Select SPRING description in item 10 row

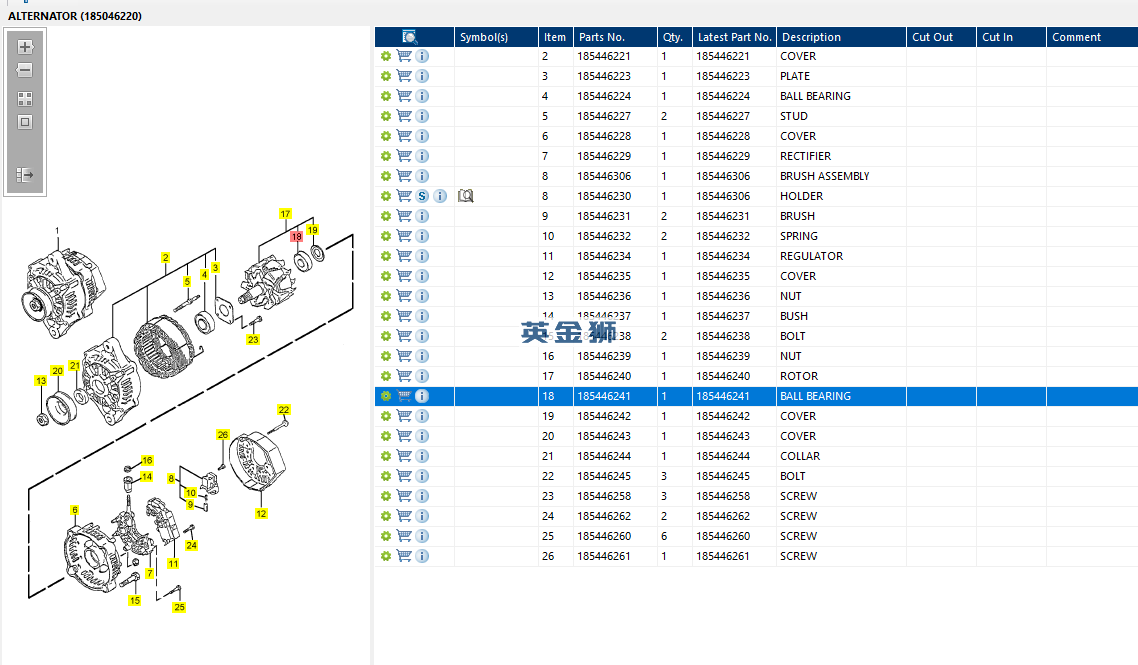pyautogui.click(x=799, y=236)
